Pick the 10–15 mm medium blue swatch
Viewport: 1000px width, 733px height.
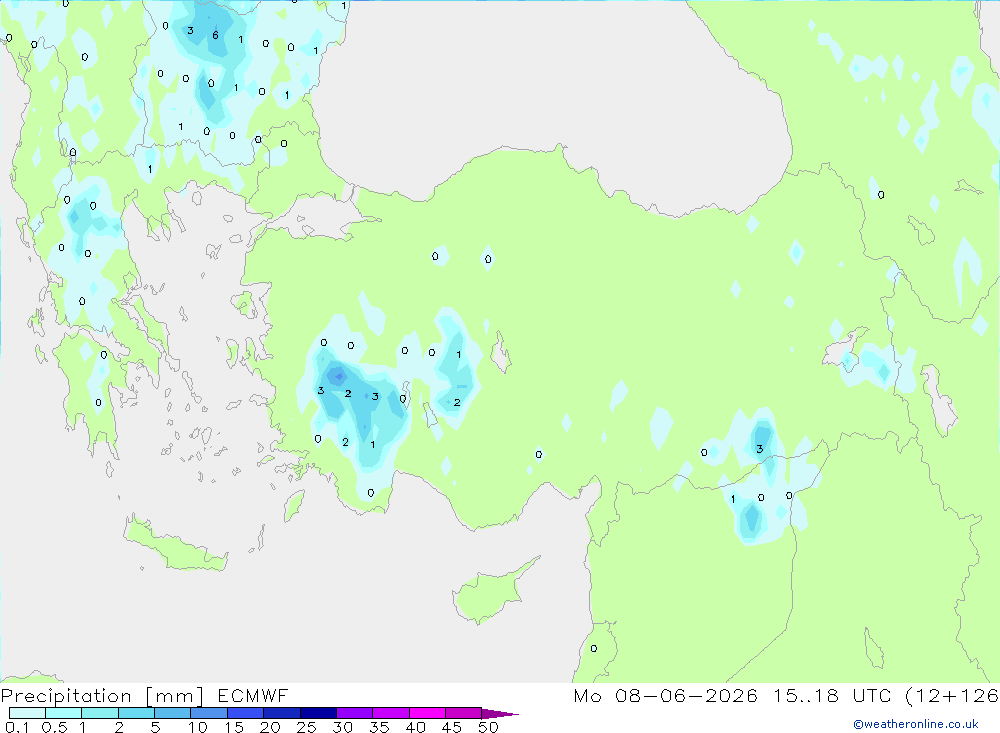[x=209, y=713]
